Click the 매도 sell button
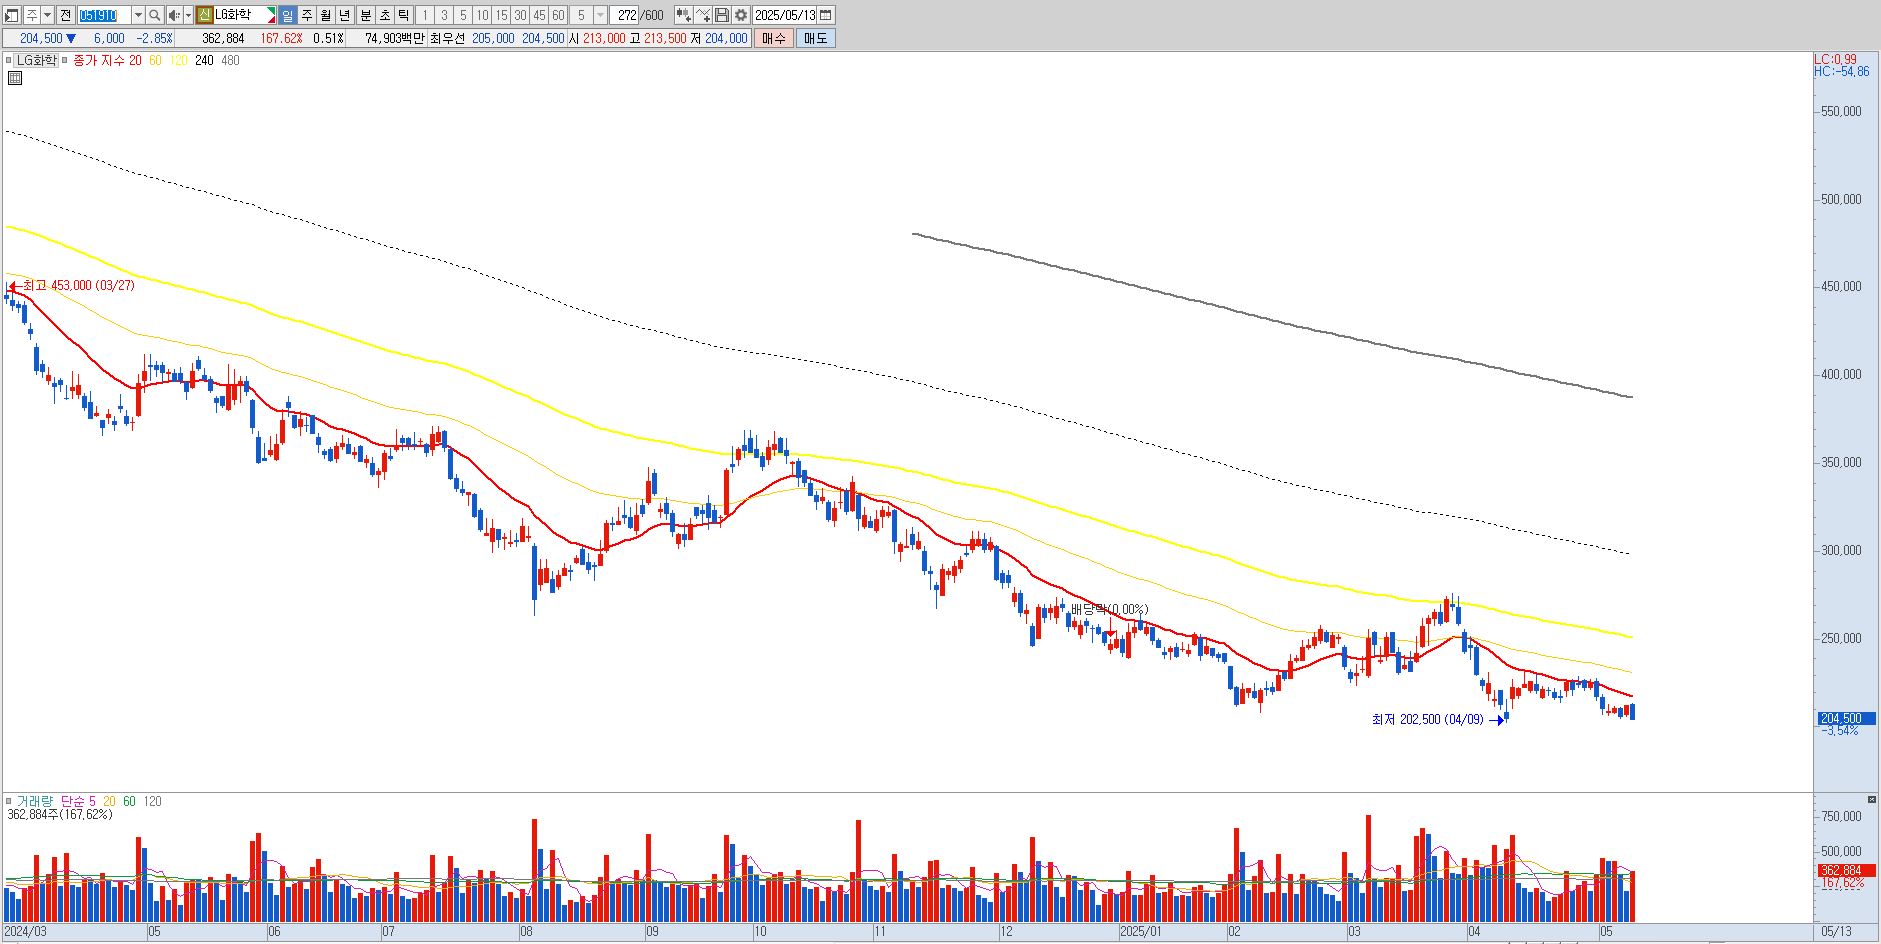Image resolution: width=1881 pixels, height=944 pixels. (816, 38)
